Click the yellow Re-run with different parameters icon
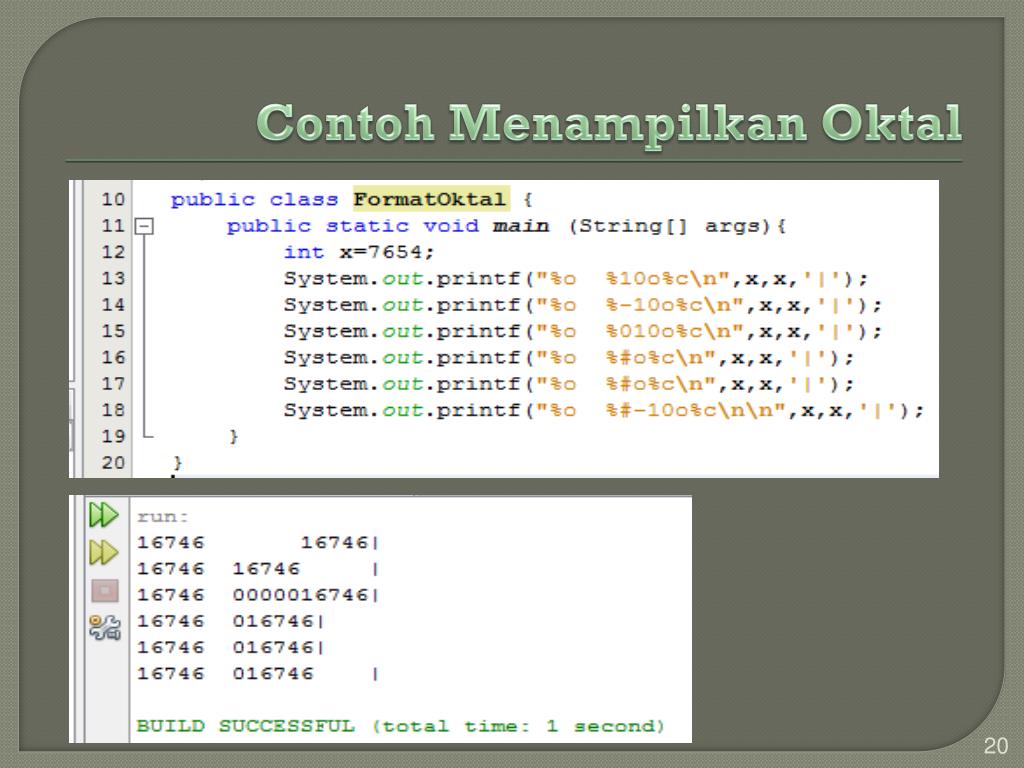 [104, 552]
